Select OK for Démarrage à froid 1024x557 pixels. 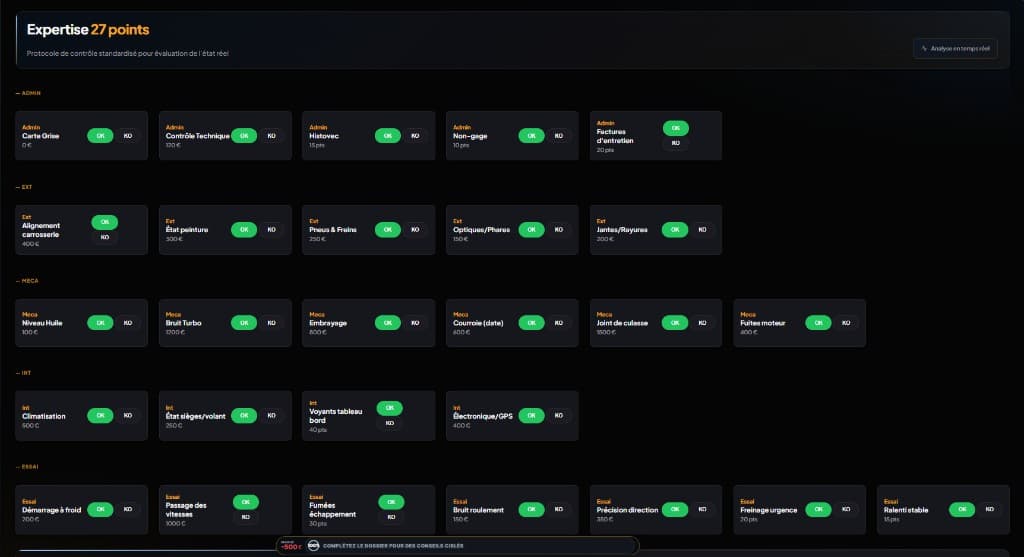tap(100, 509)
